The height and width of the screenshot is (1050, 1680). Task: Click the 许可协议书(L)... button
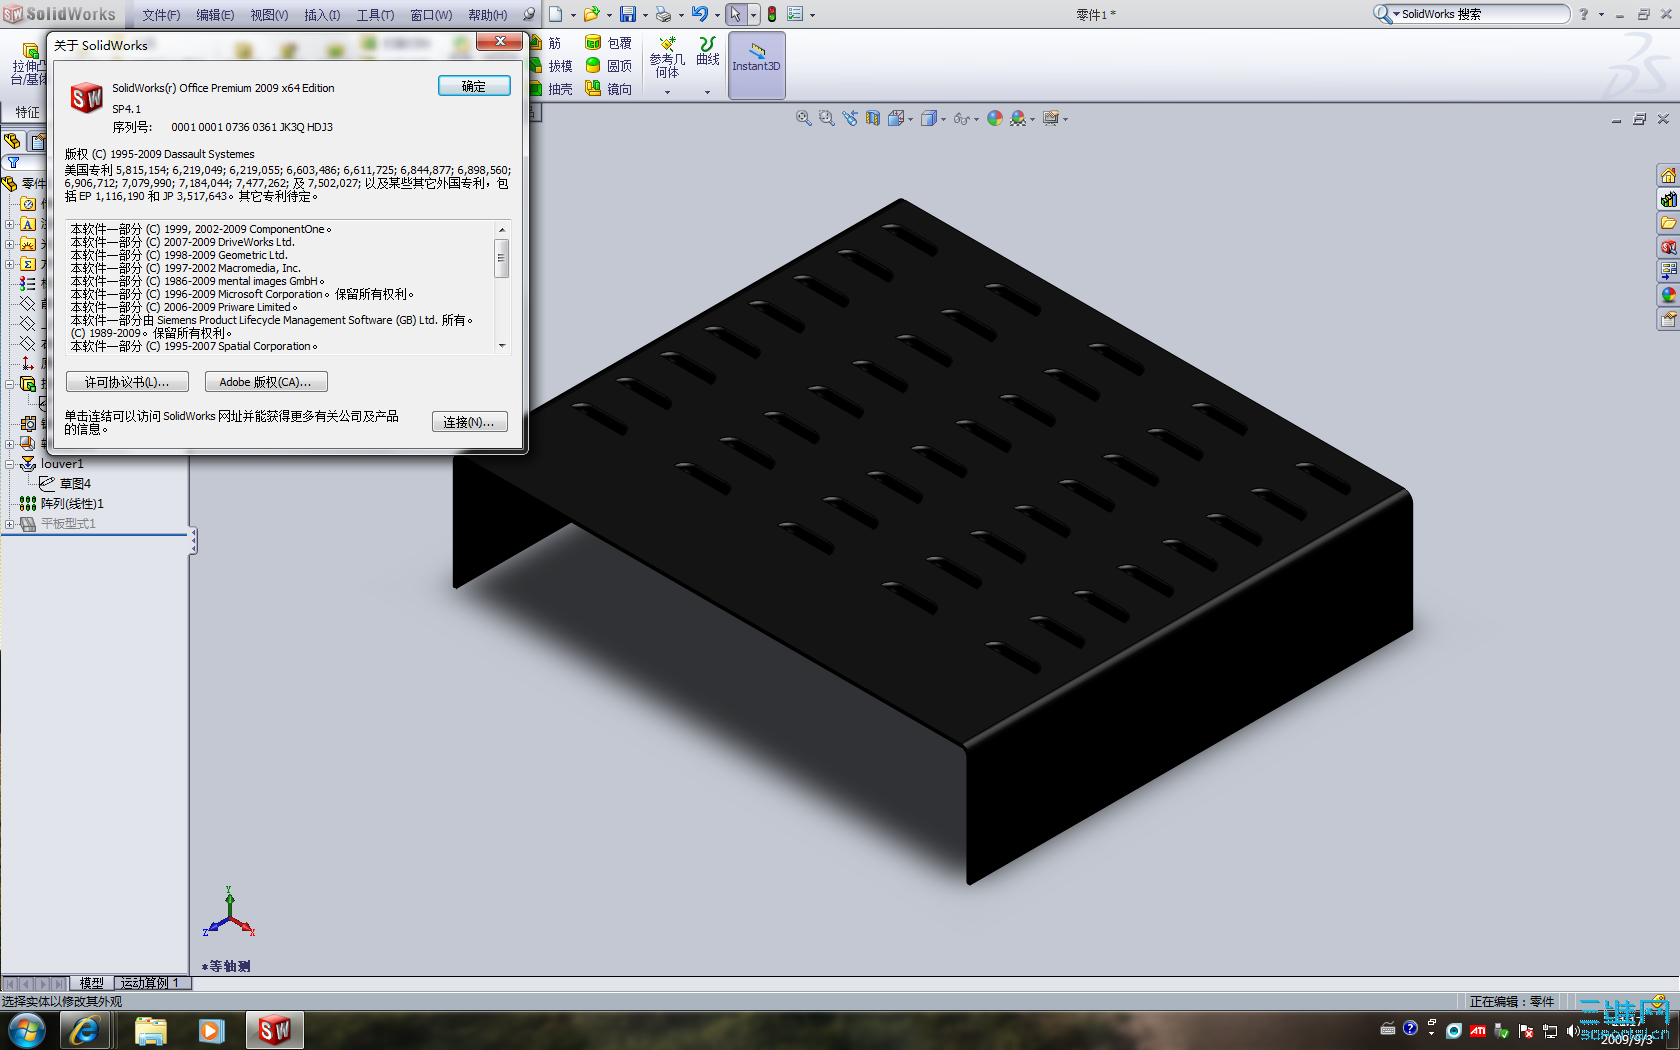click(x=127, y=382)
